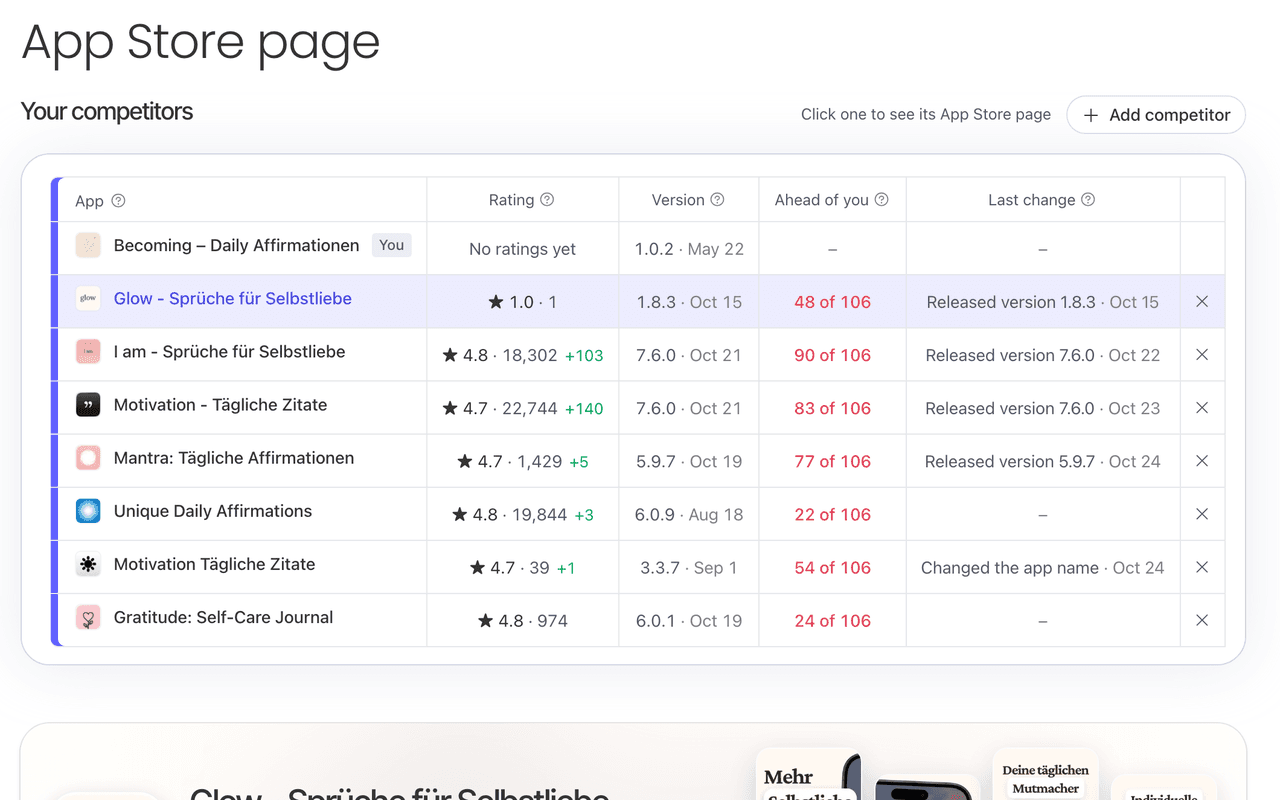Open Glow - Sprüche für Selbstliebe link
Image resolution: width=1280 pixels, height=800 pixels.
[232, 298]
